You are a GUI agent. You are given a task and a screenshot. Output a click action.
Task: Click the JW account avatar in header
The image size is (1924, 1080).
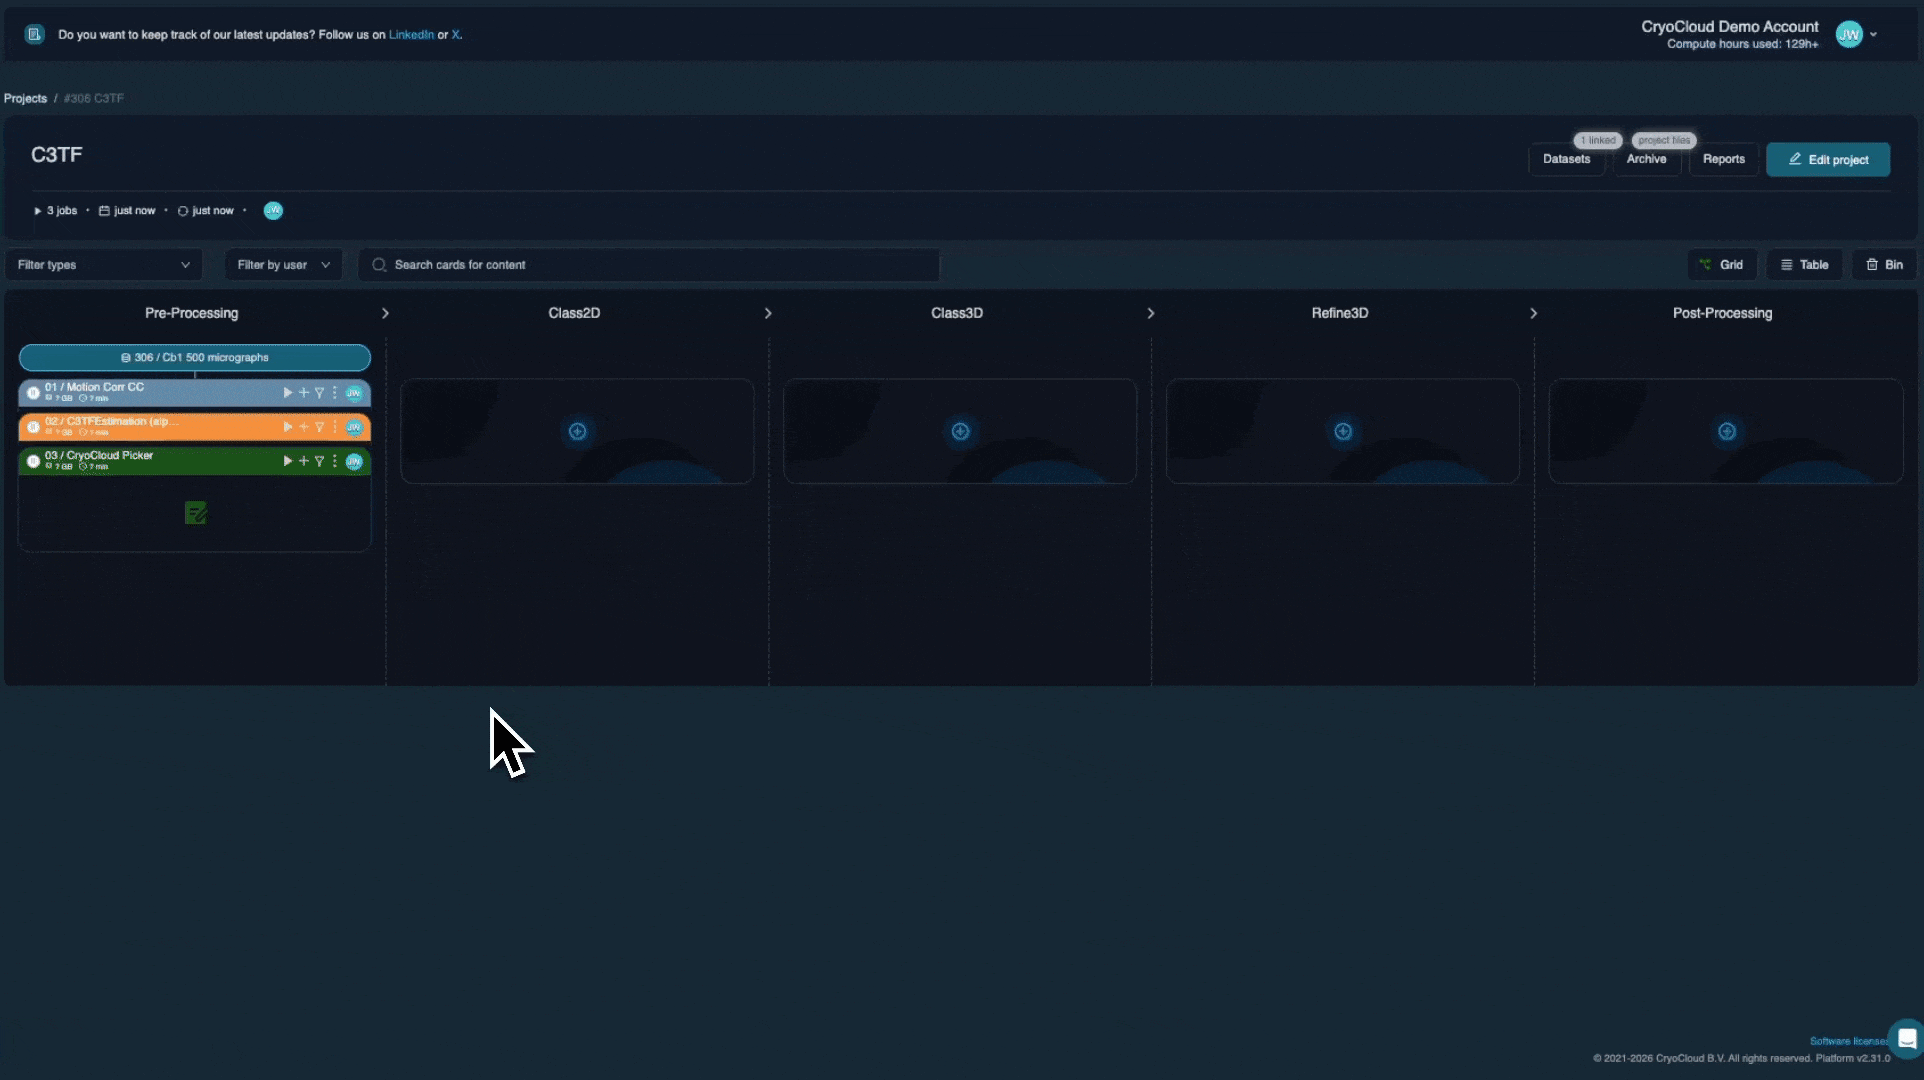[1849, 34]
